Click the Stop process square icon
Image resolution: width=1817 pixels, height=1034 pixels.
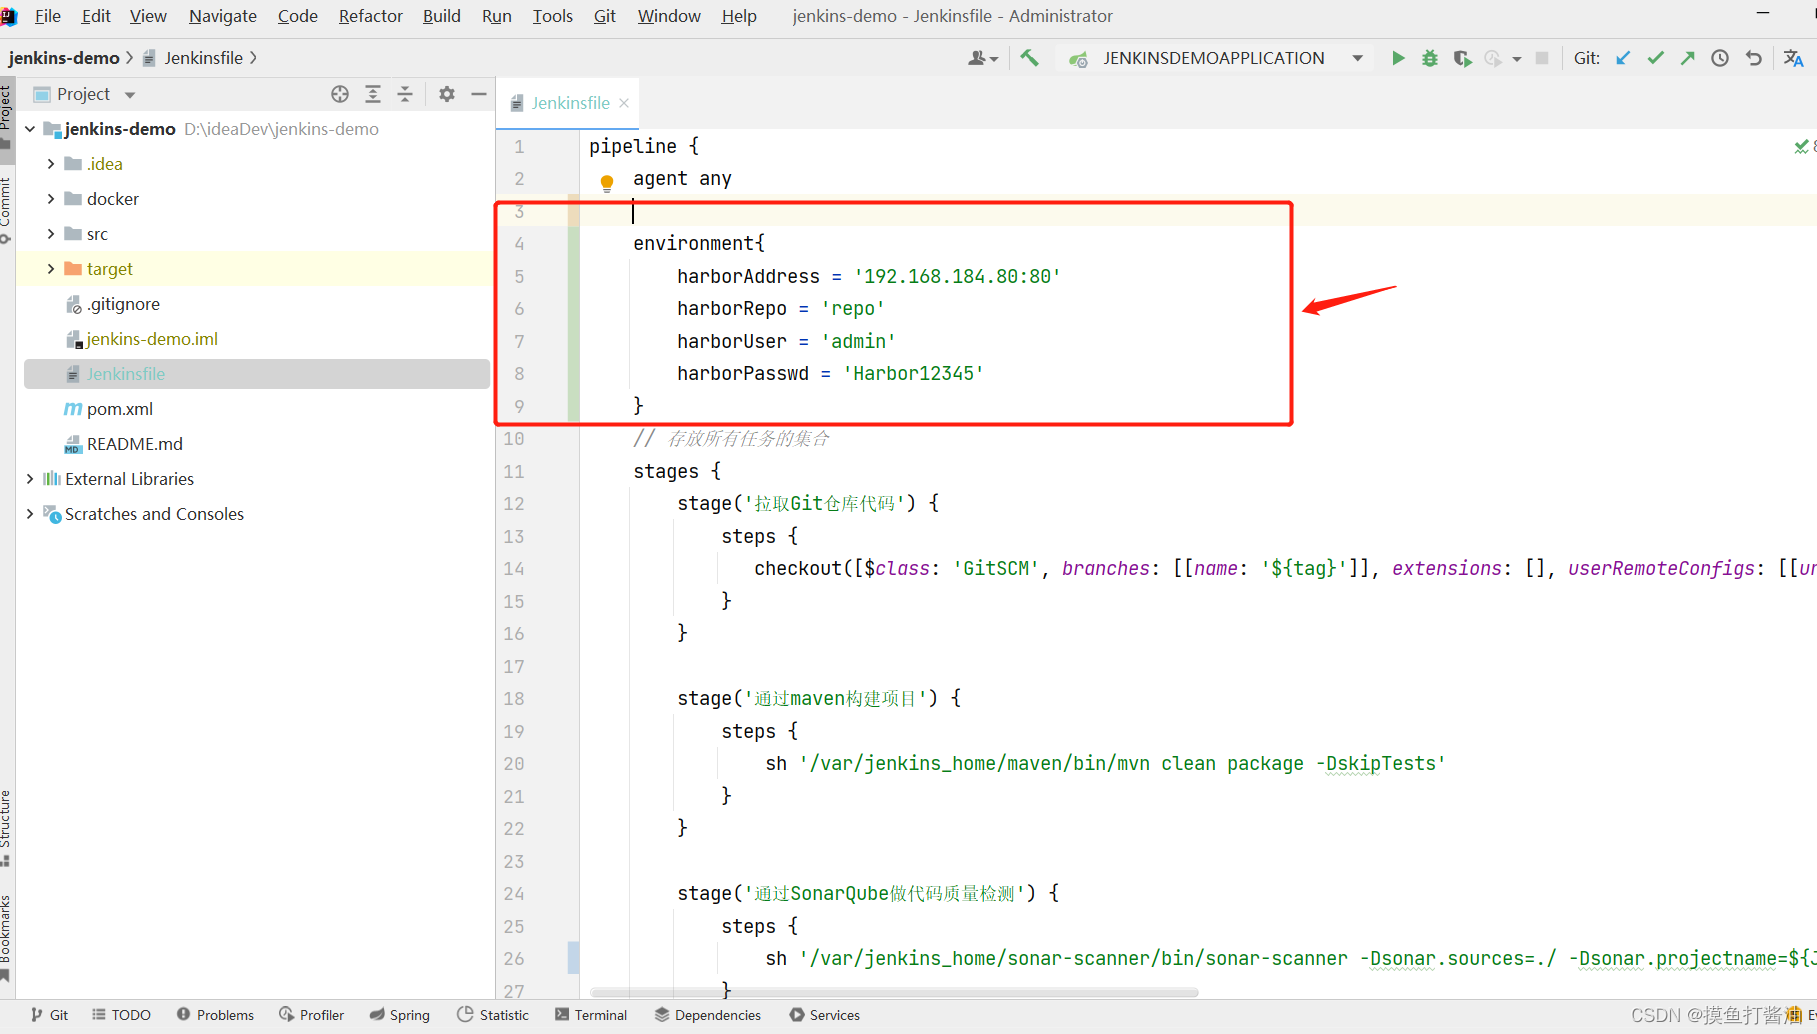click(x=1542, y=58)
